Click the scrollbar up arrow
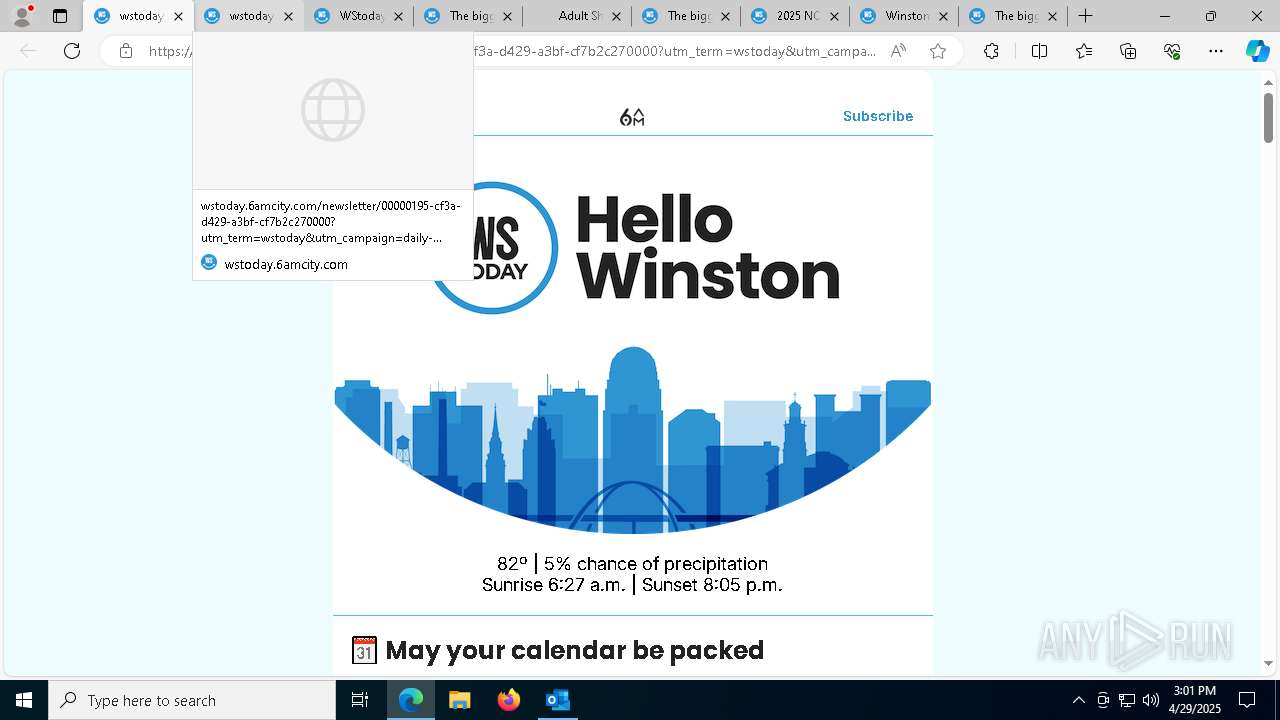Screen dimensions: 1280x720 (x=1268, y=82)
